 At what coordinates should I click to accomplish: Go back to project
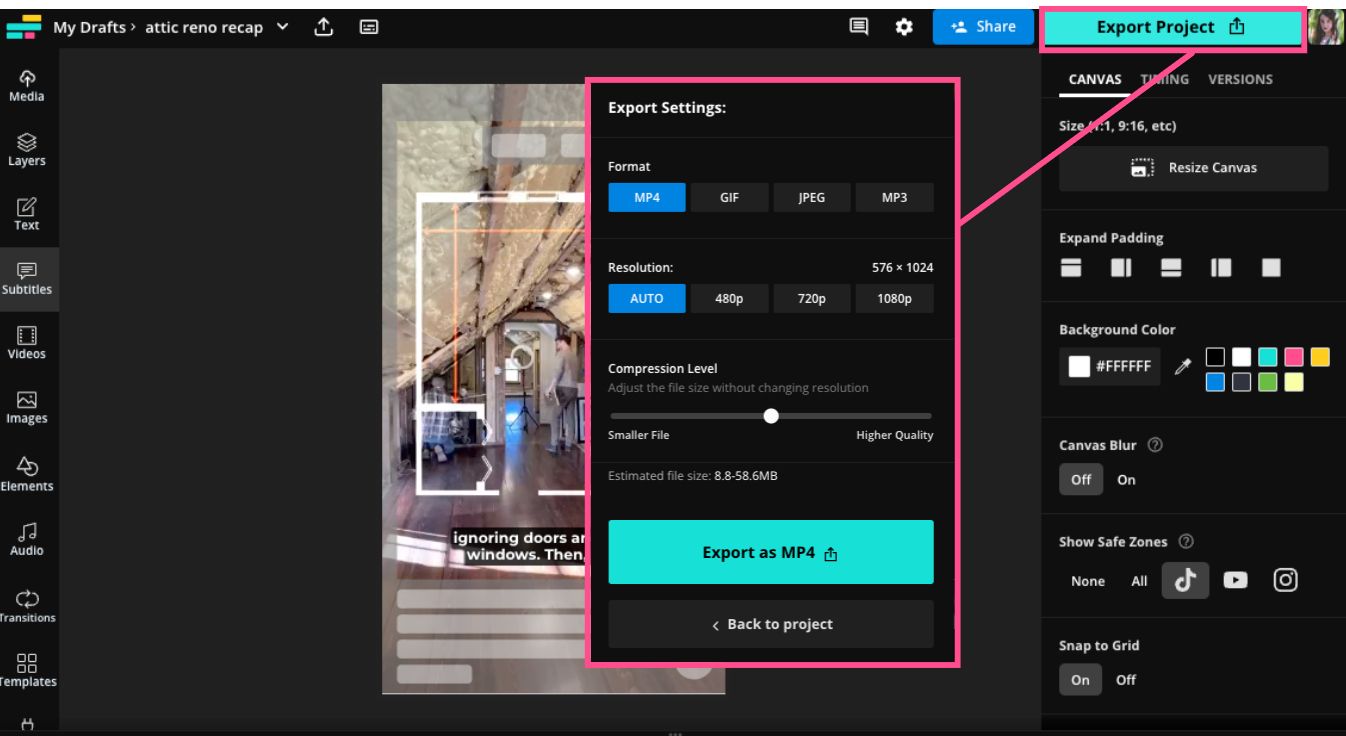pos(771,624)
